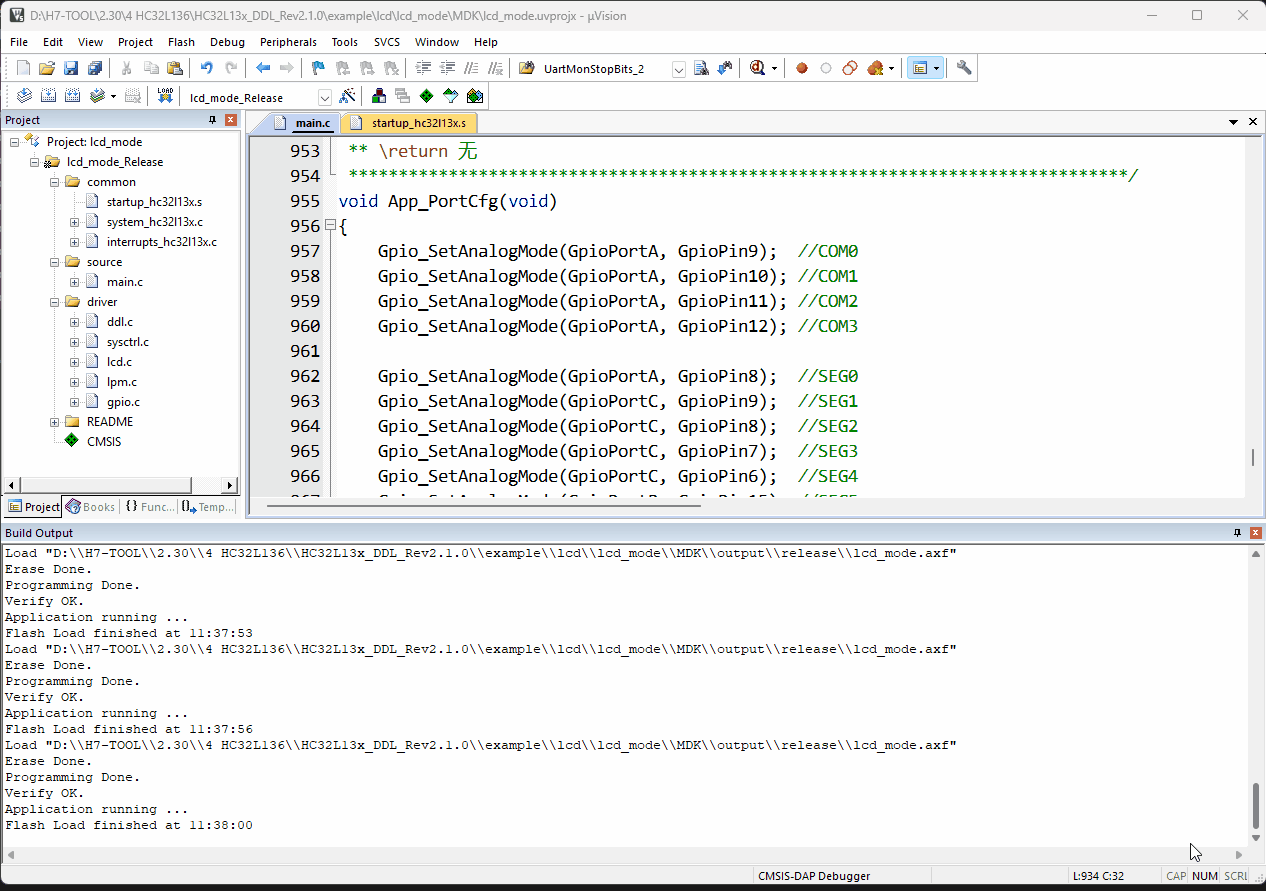This screenshot has width=1266, height=891.
Task: Switch to the startup_hc32l13x.s editor tab
Action: coord(410,123)
